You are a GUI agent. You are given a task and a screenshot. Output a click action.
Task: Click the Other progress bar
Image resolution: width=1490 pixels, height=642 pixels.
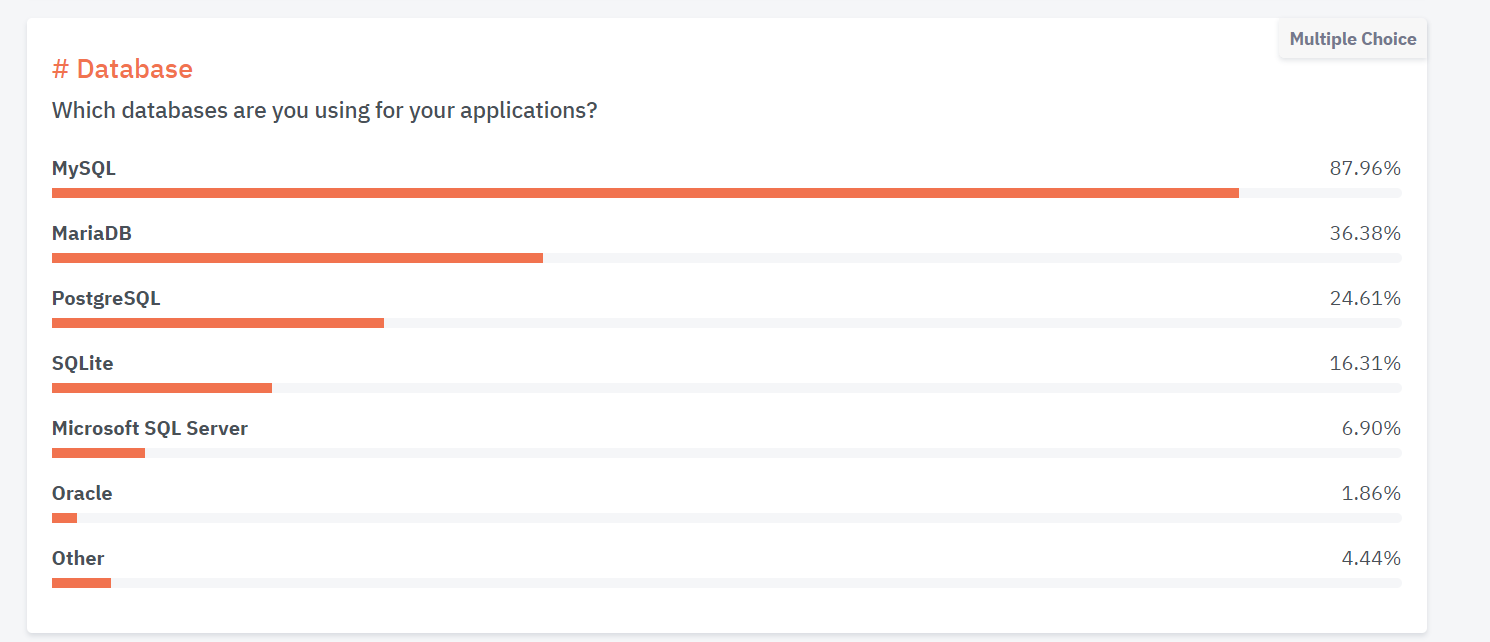(726, 583)
